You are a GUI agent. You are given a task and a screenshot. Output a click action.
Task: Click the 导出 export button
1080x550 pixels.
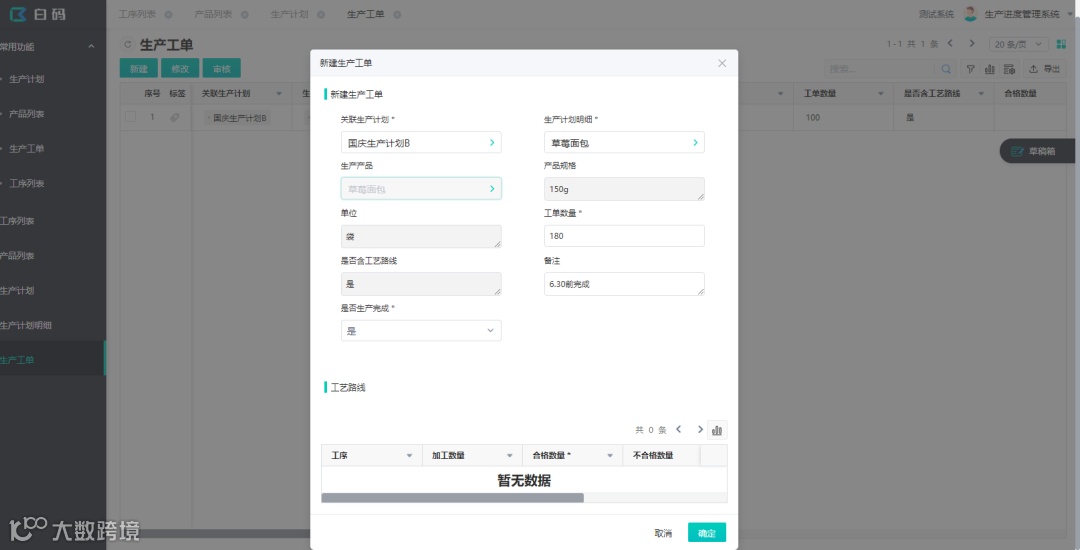[1044, 69]
